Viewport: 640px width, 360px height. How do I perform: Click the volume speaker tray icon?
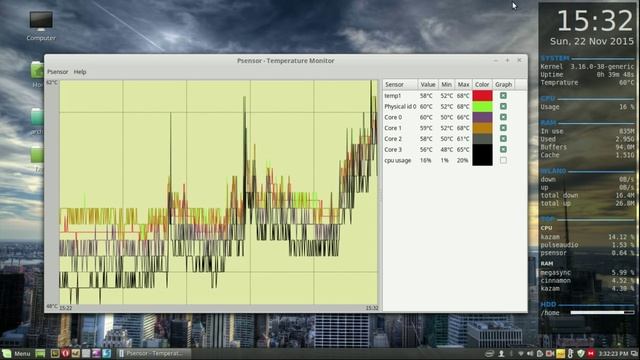(x=530, y=353)
